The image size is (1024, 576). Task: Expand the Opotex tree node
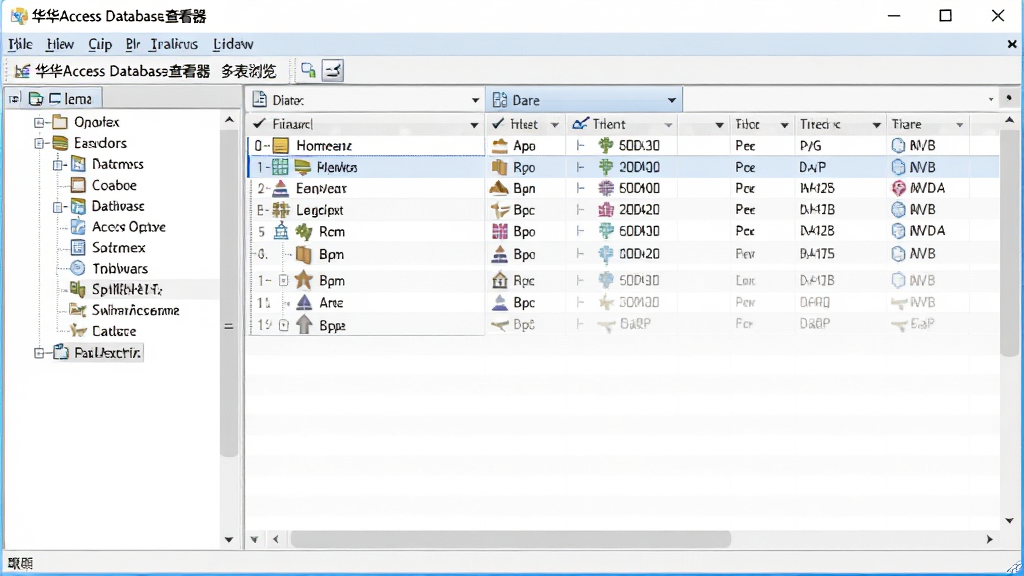coord(39,122)
